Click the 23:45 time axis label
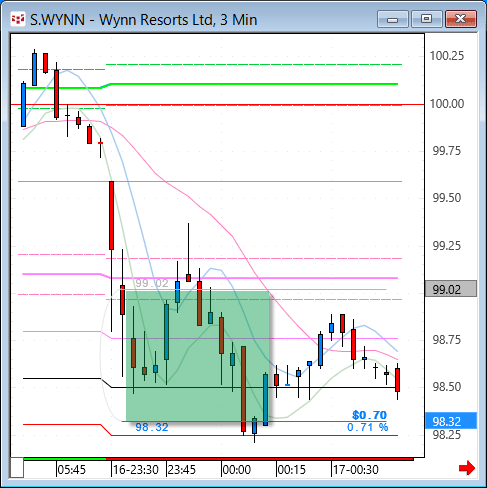 (x=182, y=470)
